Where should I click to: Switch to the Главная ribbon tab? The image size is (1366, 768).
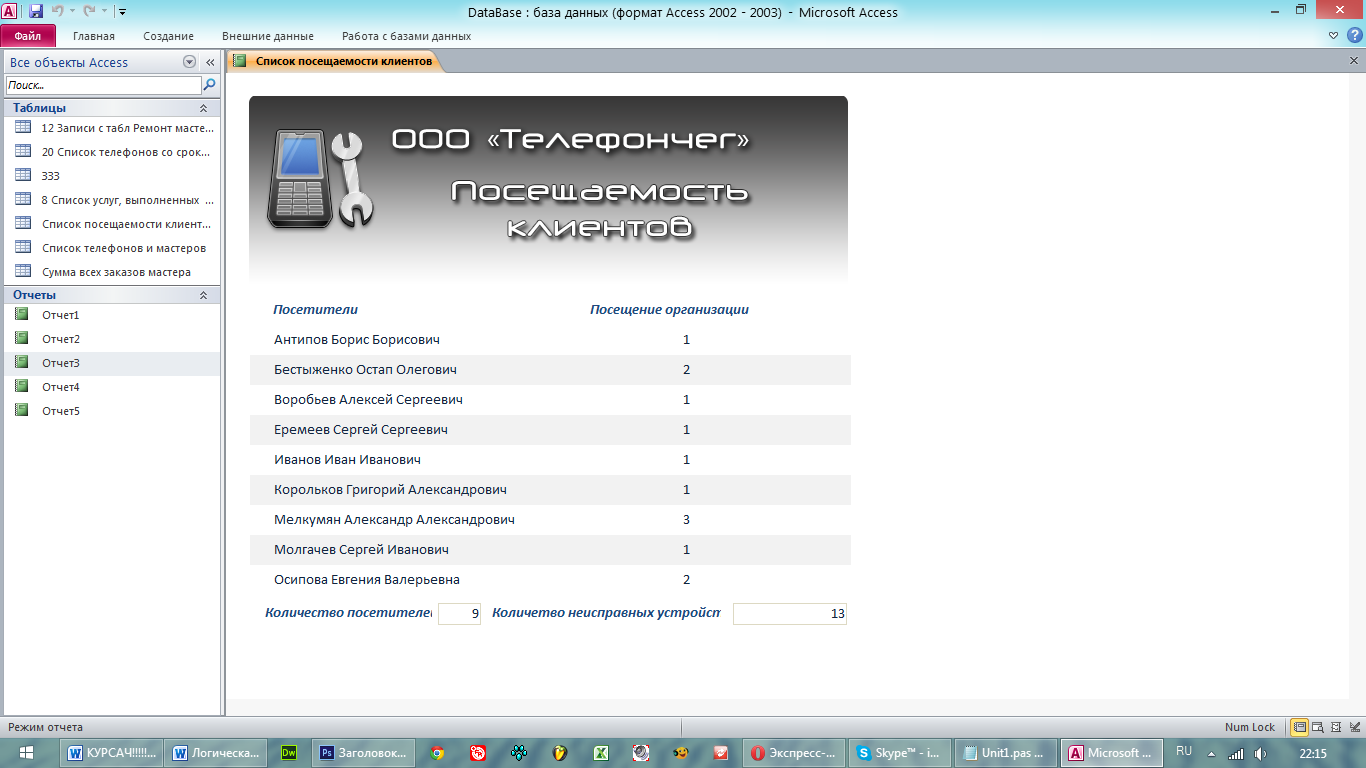pos(94,36)
